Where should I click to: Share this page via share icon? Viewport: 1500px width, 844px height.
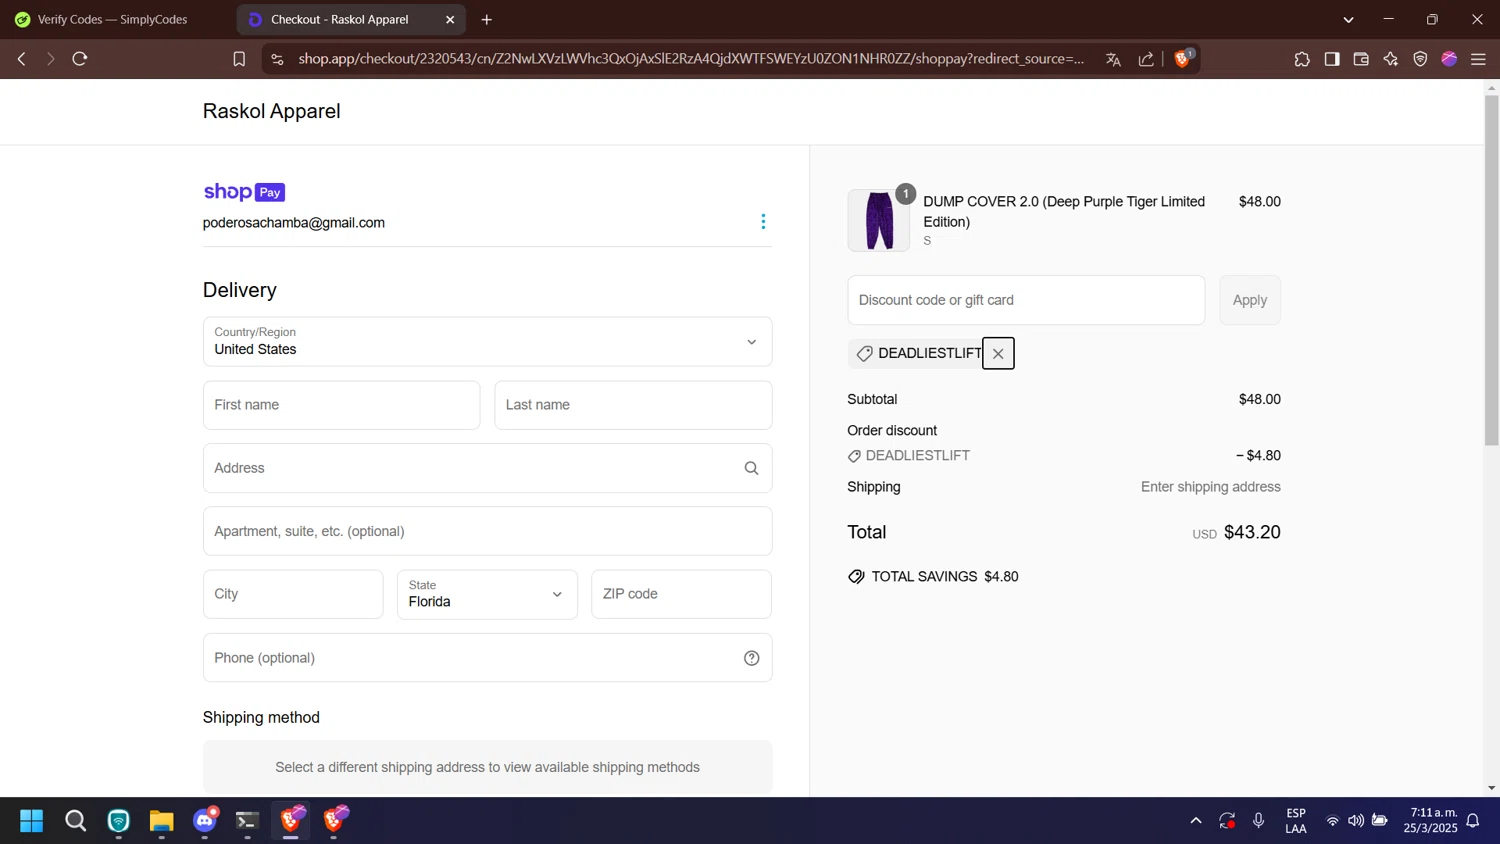pyautogui.click(x=1146, y=59)
